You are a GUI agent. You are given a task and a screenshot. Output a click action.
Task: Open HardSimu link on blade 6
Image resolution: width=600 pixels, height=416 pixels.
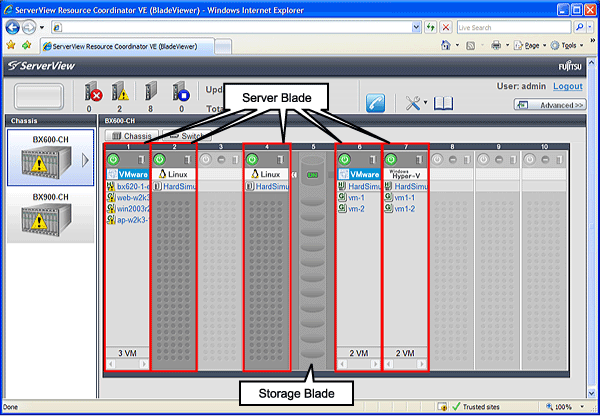[364, 186]
